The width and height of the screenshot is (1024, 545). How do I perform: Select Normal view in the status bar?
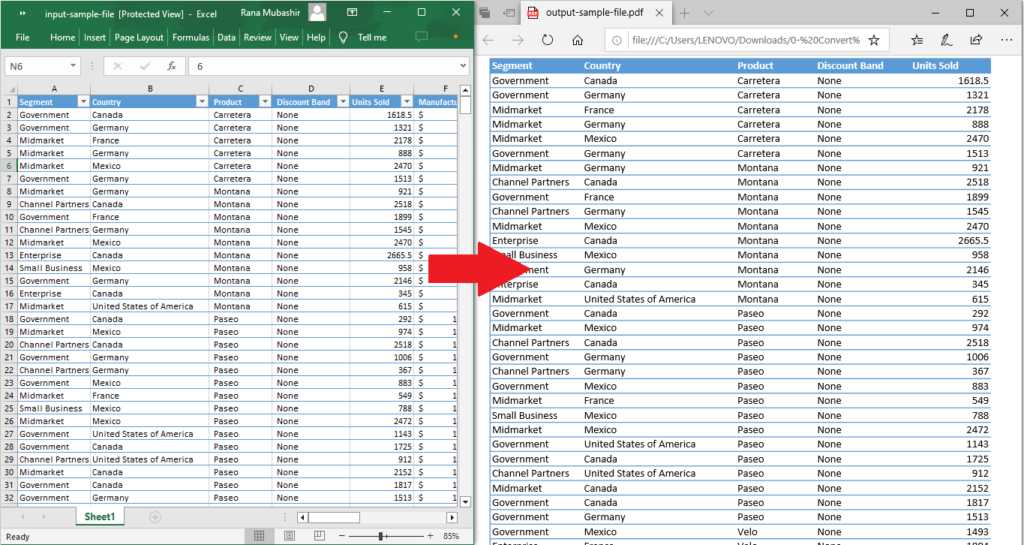(259, 536)
